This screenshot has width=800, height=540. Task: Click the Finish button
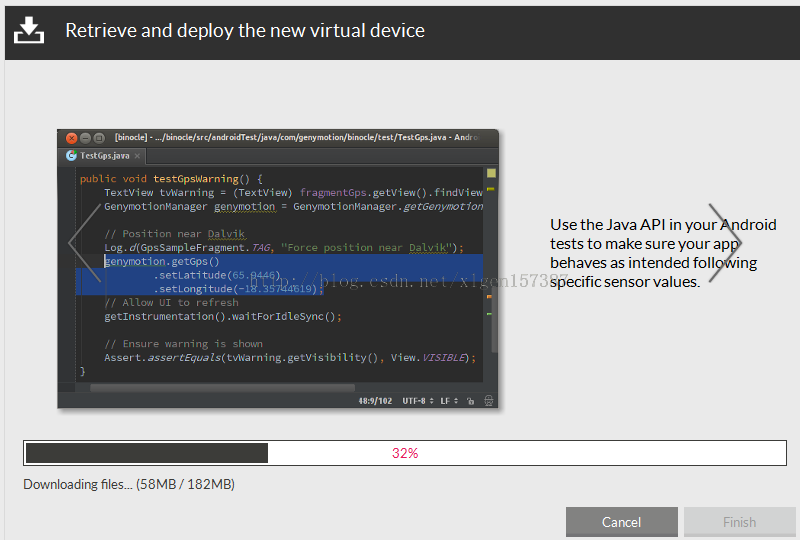pyautogui.click(x=739, y=522)
